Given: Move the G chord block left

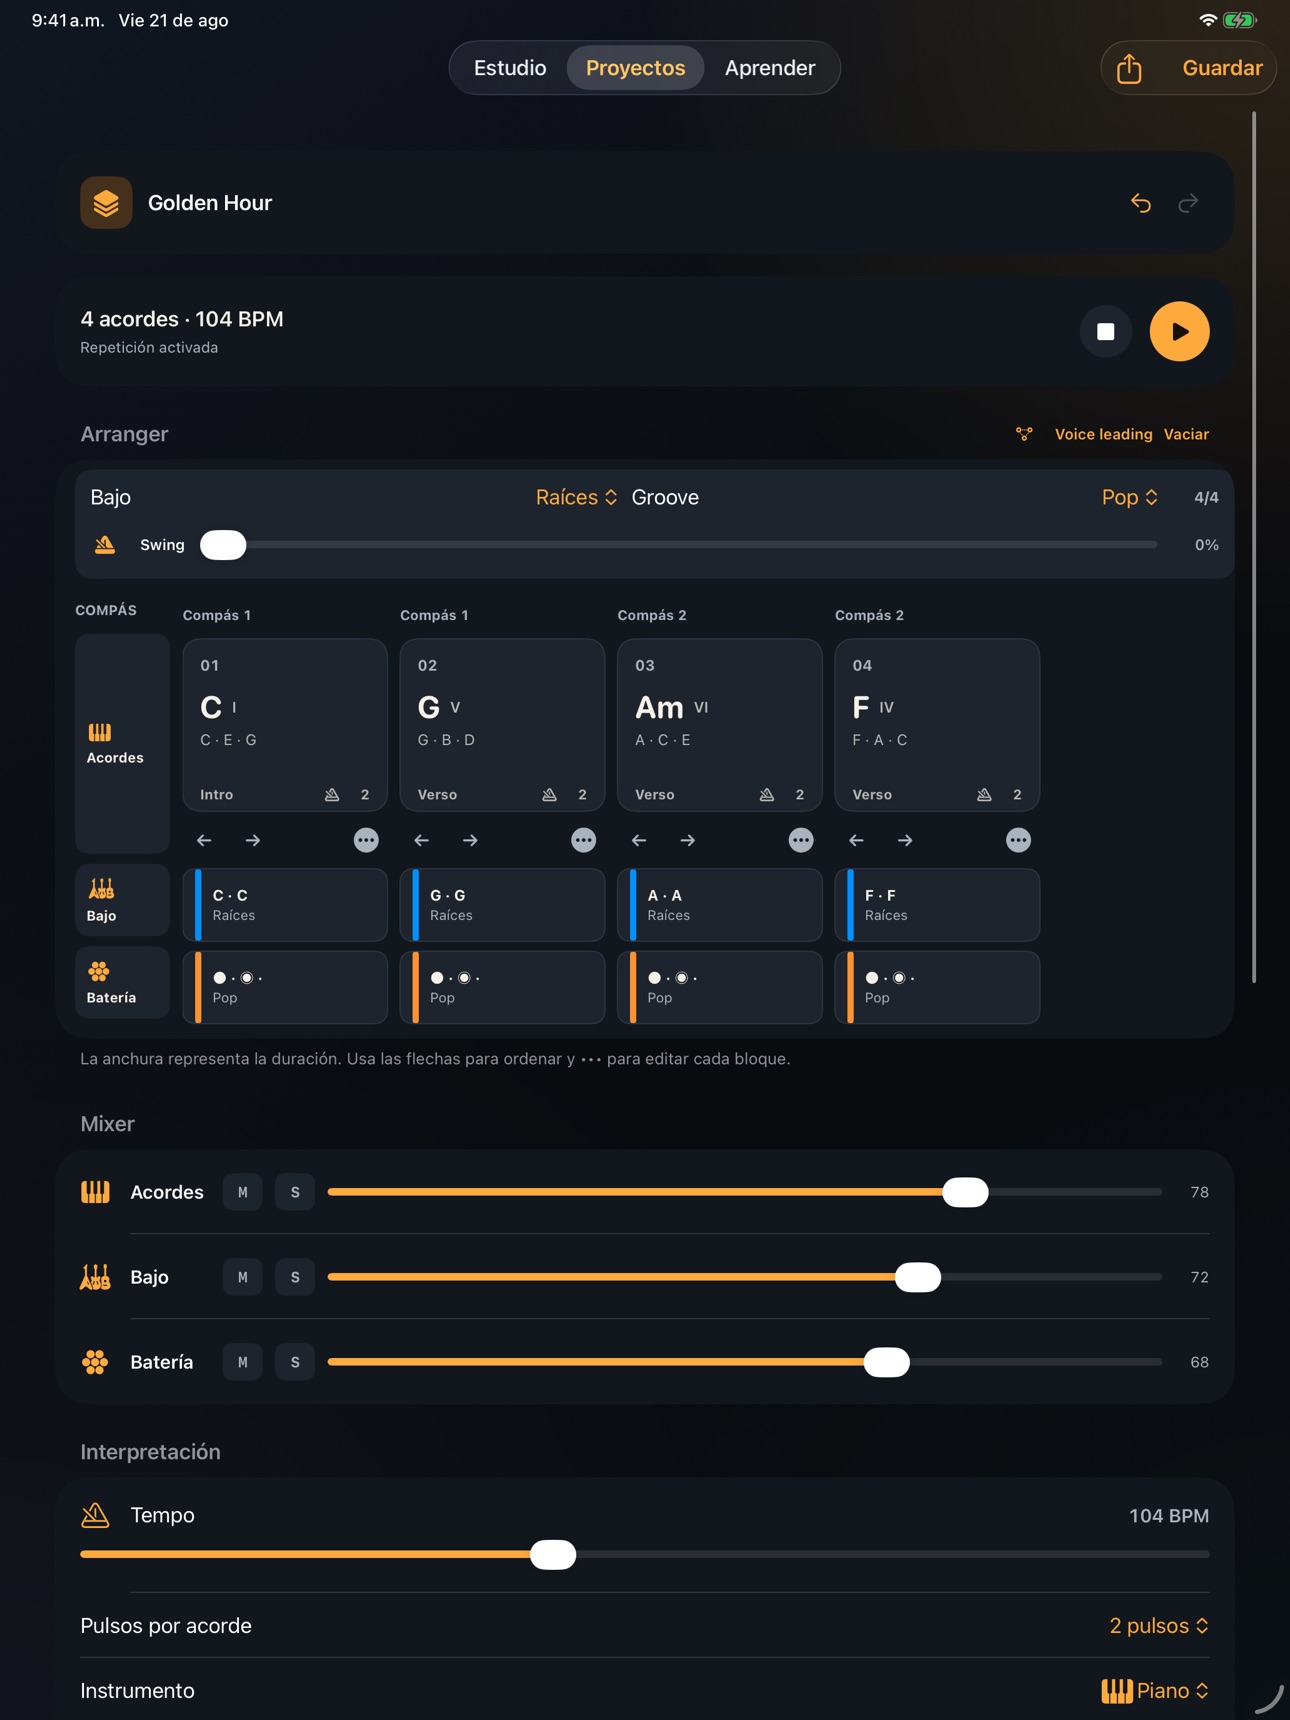Looking at the screenshot, I should tap(421, 840).
